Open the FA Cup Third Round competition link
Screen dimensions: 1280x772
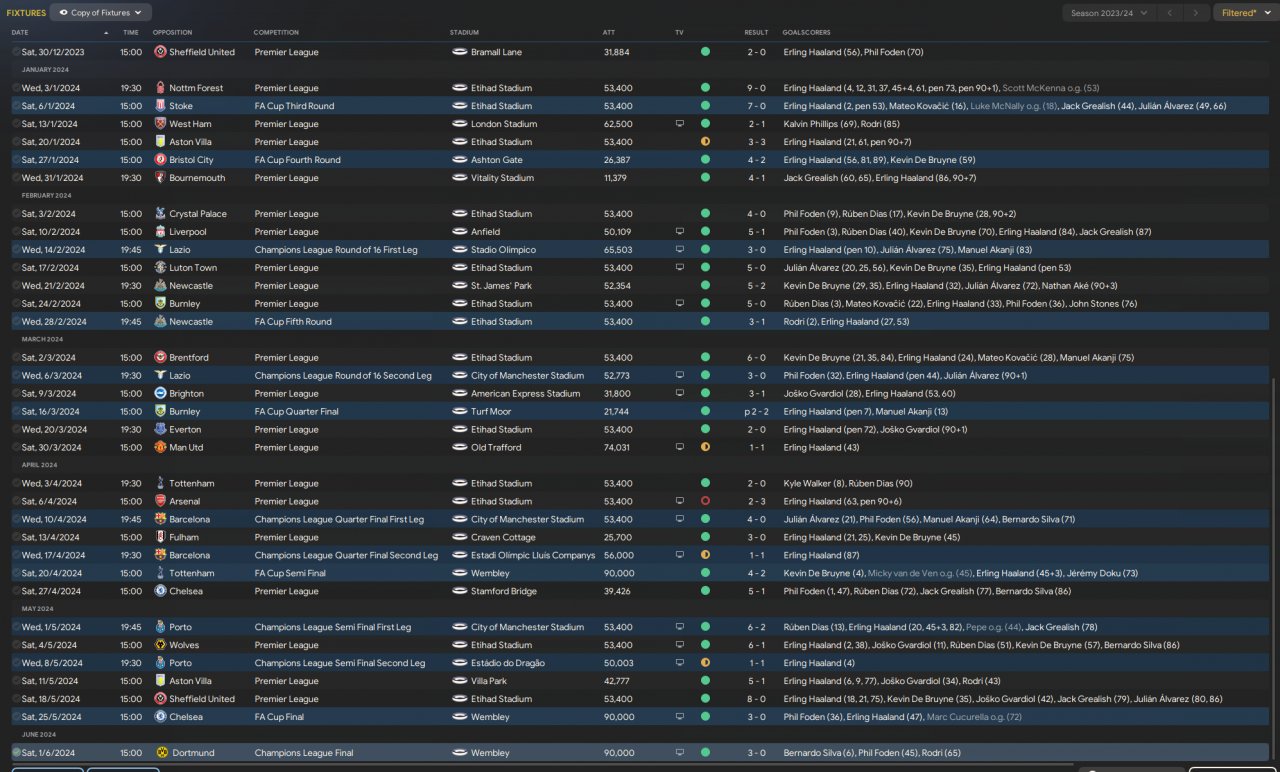click(295, 106)
